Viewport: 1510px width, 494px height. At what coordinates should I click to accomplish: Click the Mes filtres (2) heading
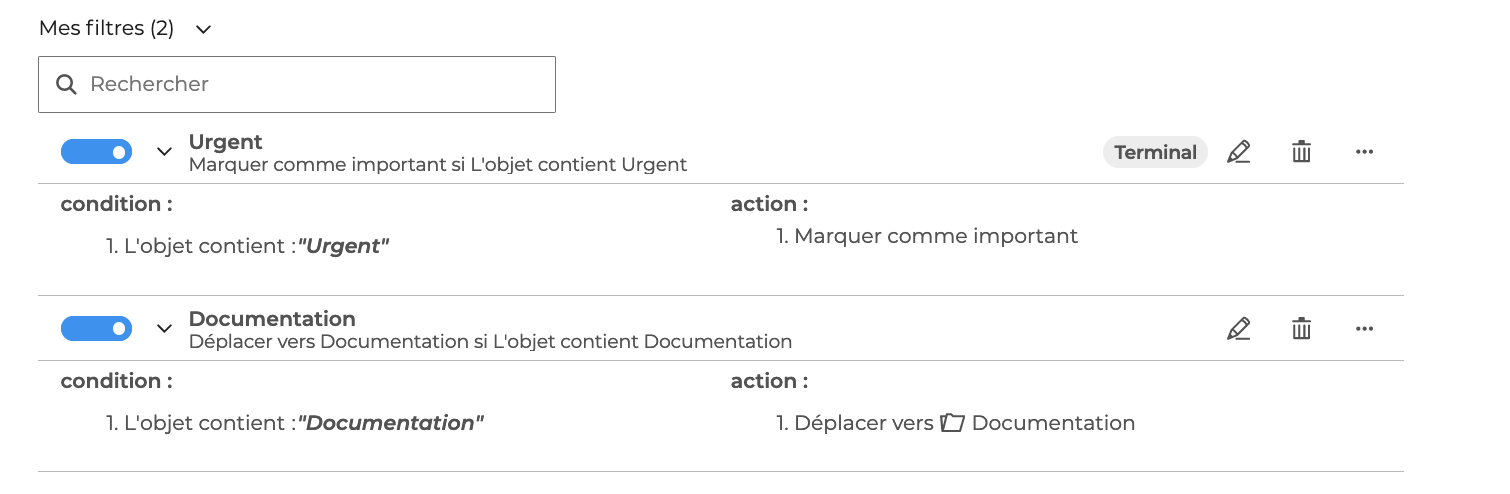[106, 28]
